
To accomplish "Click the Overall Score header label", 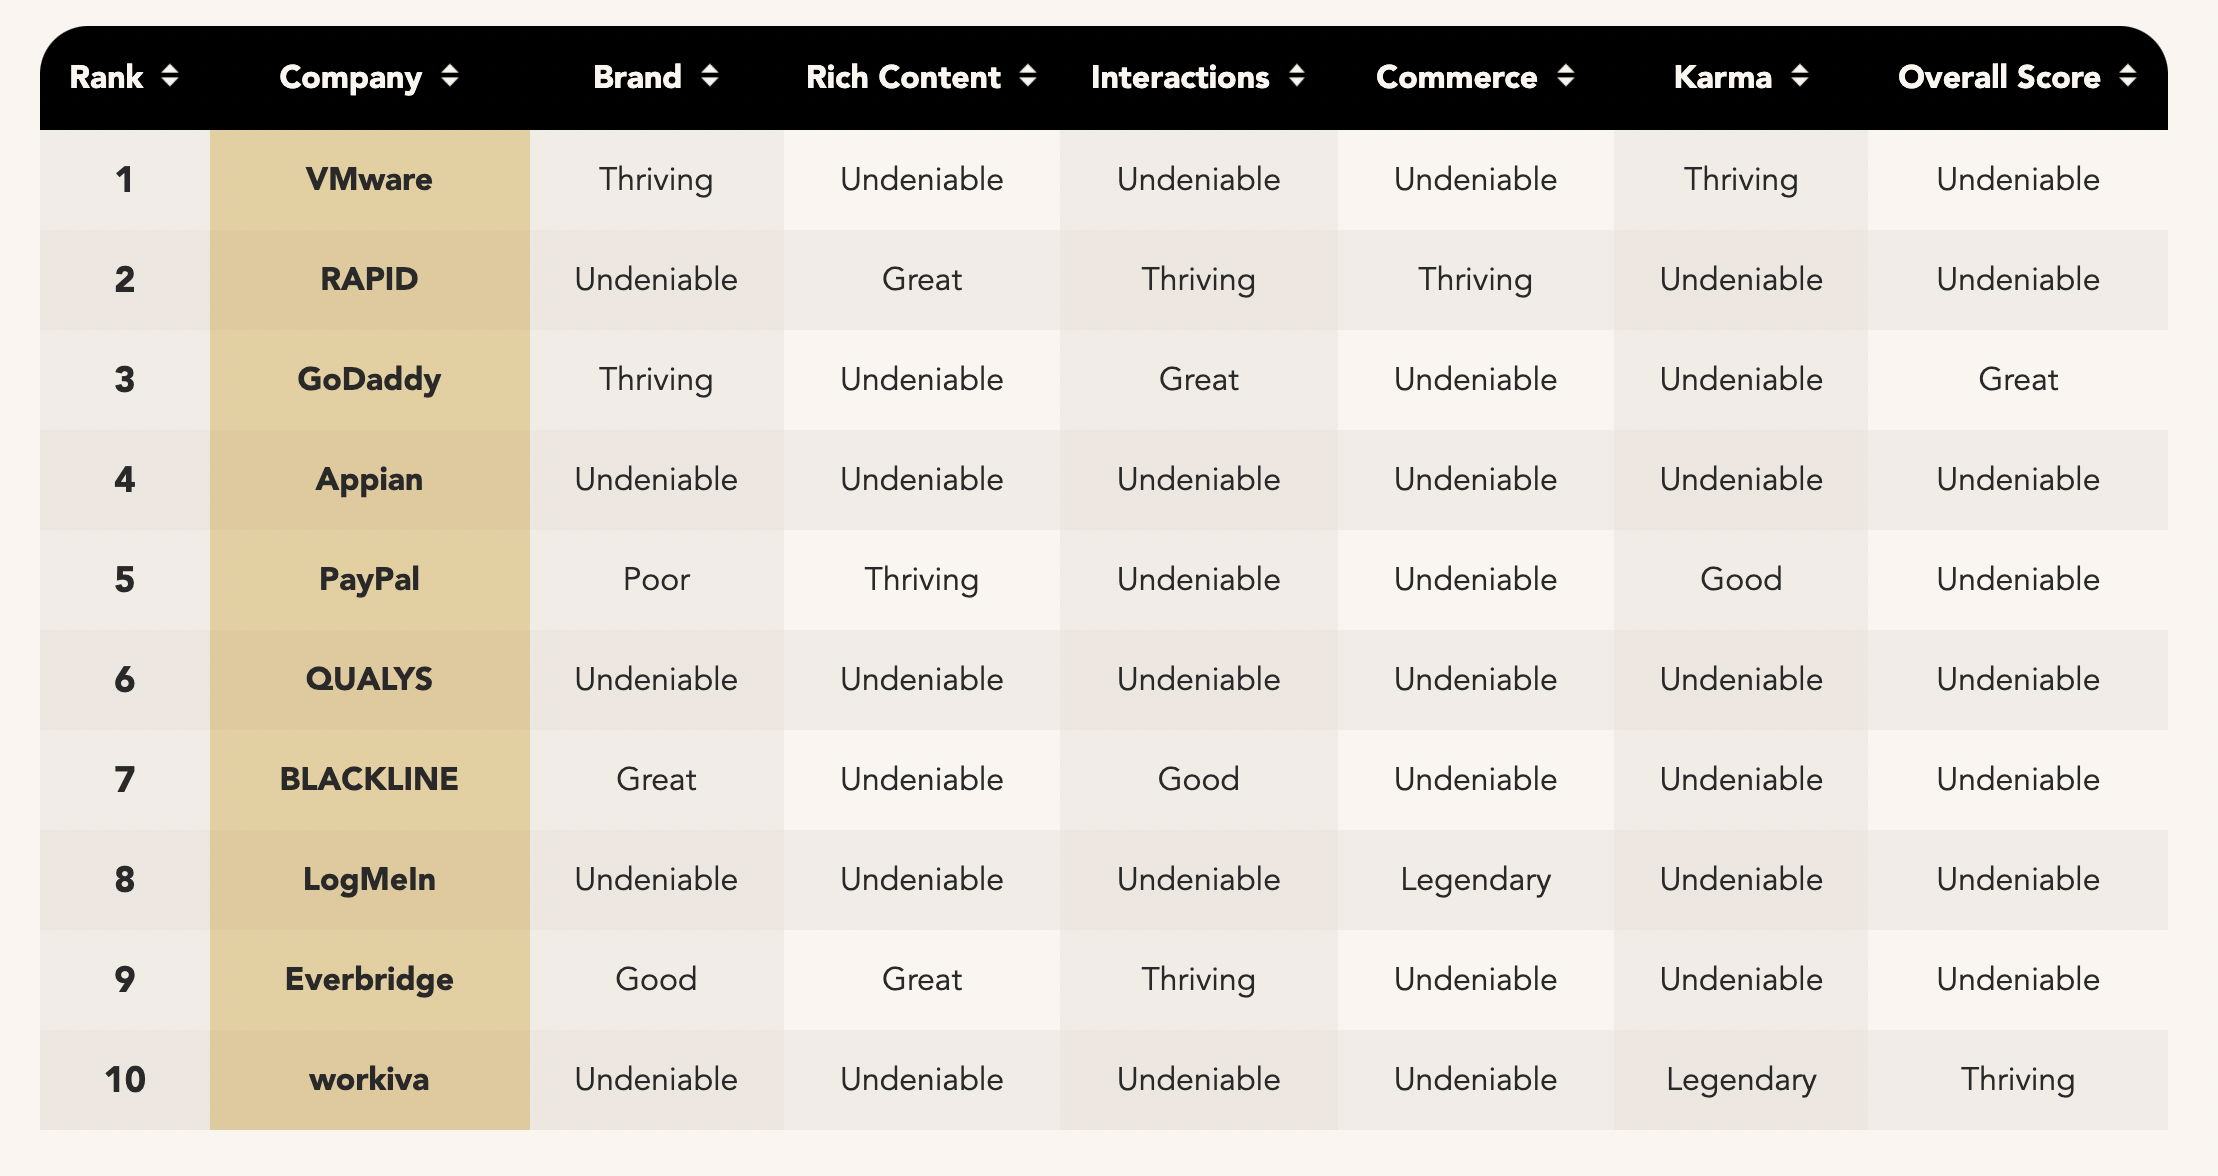I will [1998, 77].
